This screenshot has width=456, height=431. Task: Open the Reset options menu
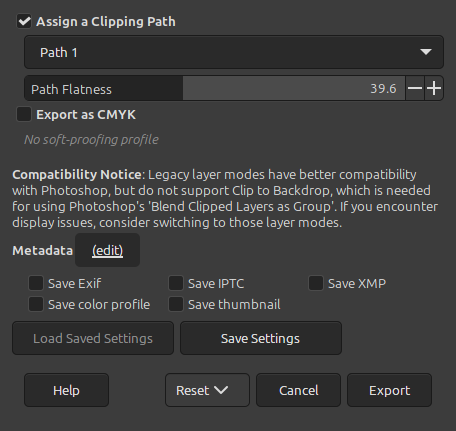pyautogui.click(x=207, y=390)
